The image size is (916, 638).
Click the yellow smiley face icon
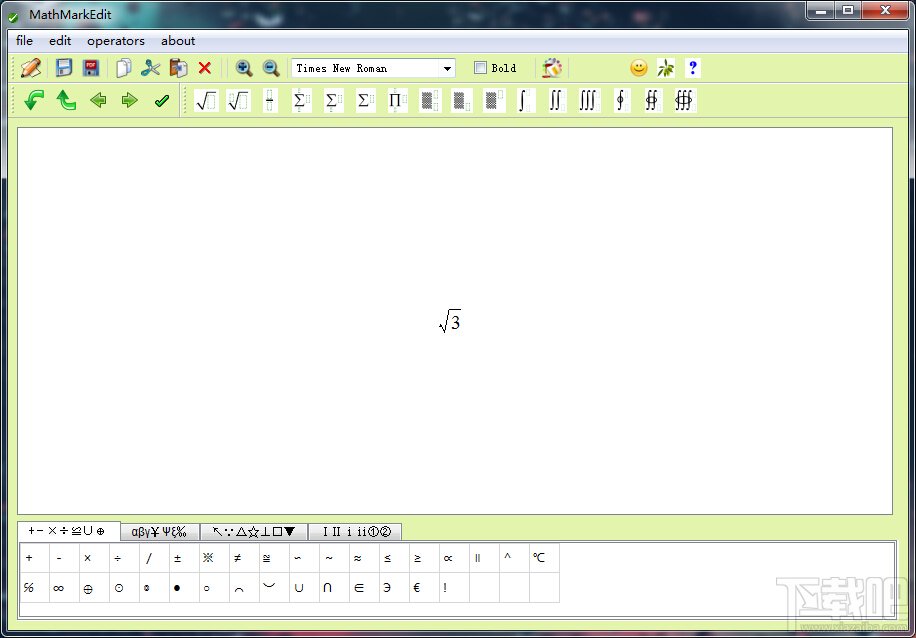tap(639, 68)
